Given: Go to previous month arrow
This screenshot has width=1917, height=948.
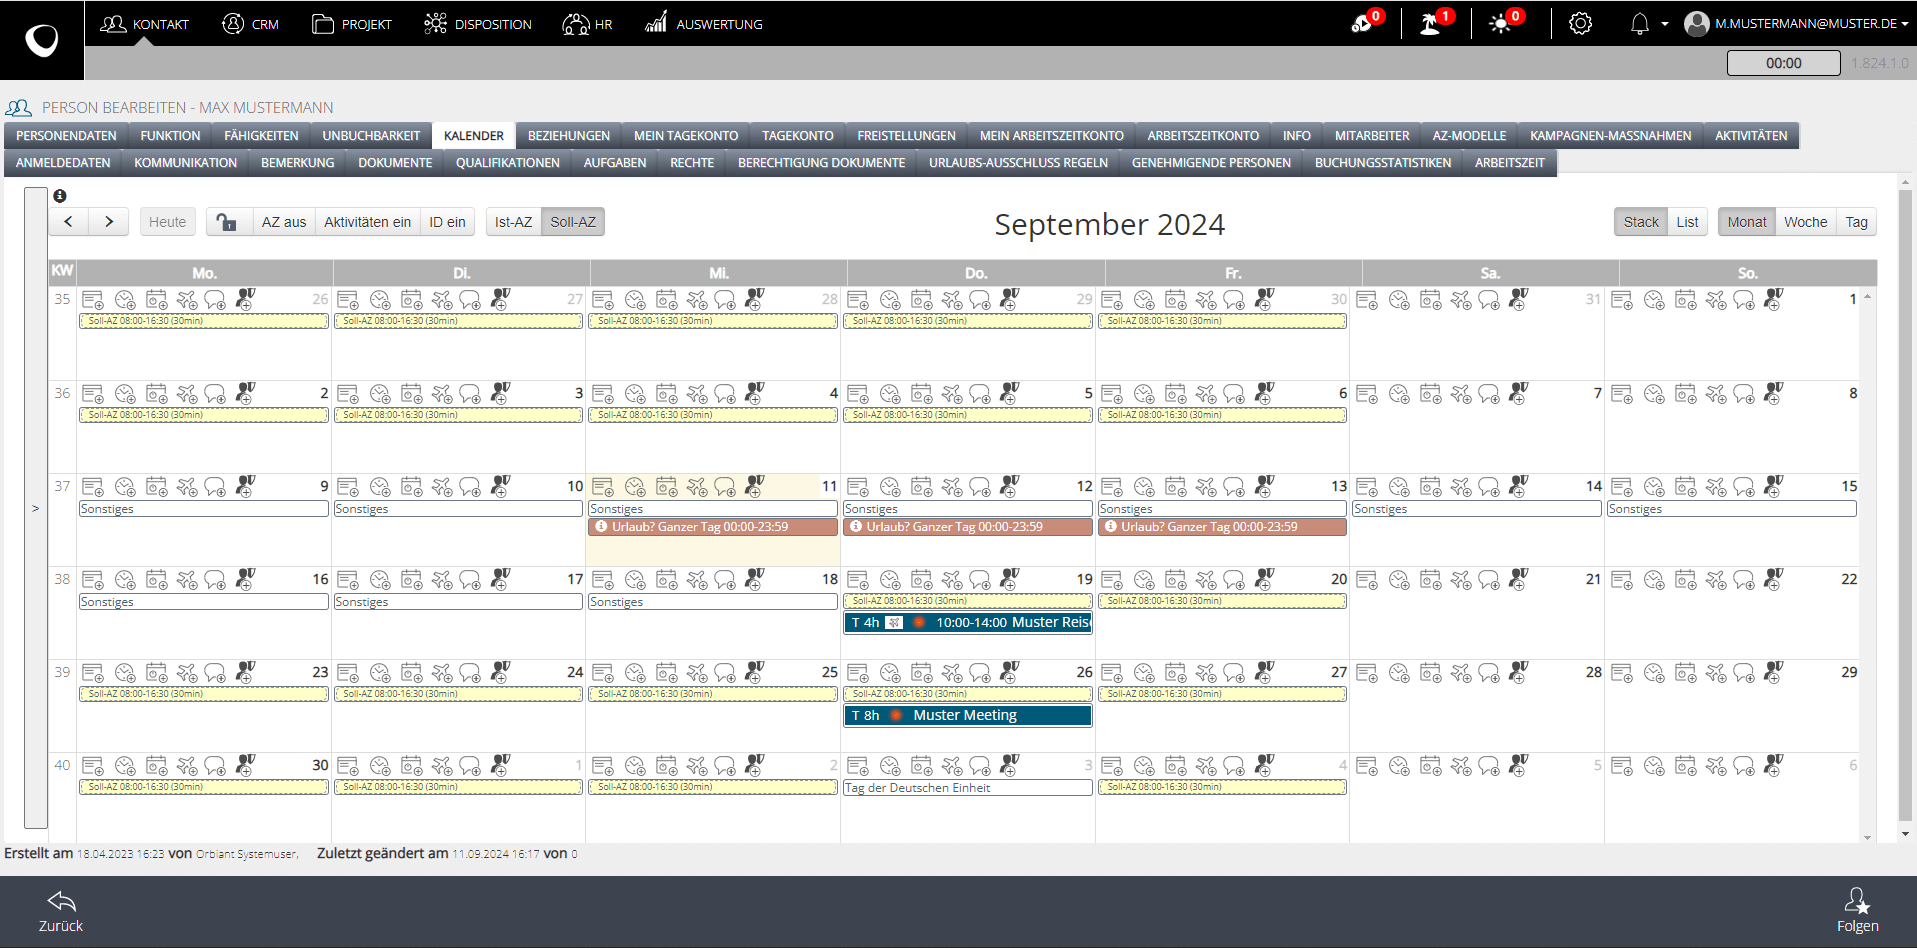Looking at the screenshot, I should point(68,222).
